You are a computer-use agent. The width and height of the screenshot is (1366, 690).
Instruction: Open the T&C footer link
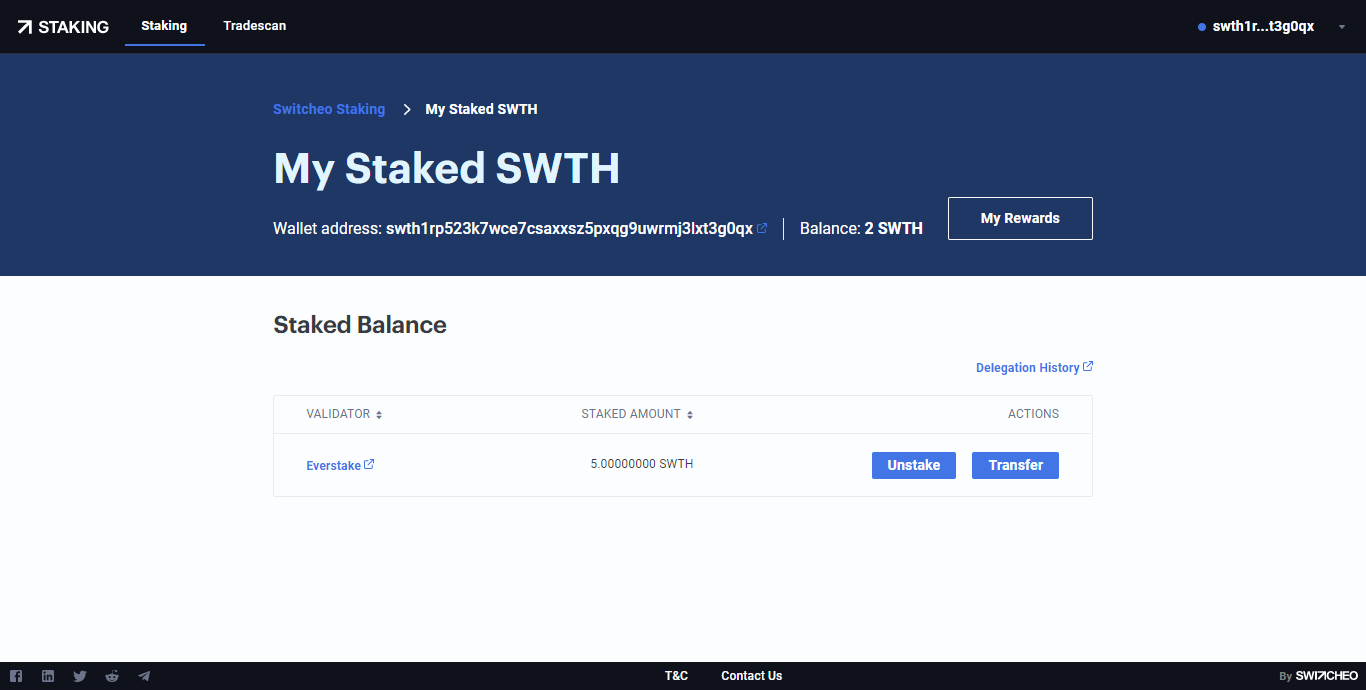tap(677, 676)
